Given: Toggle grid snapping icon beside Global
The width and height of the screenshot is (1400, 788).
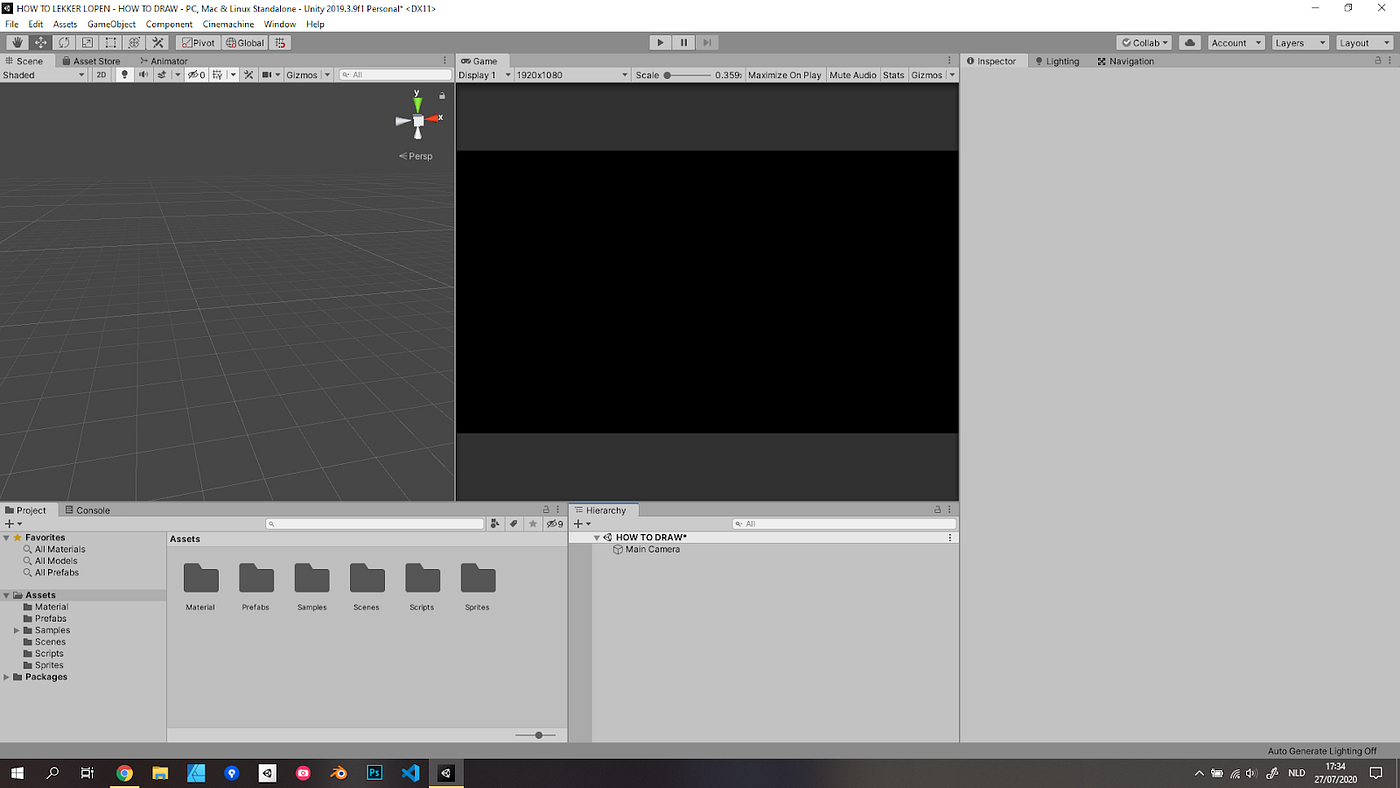Looking at the screenshot, I should tap(281, 43).
